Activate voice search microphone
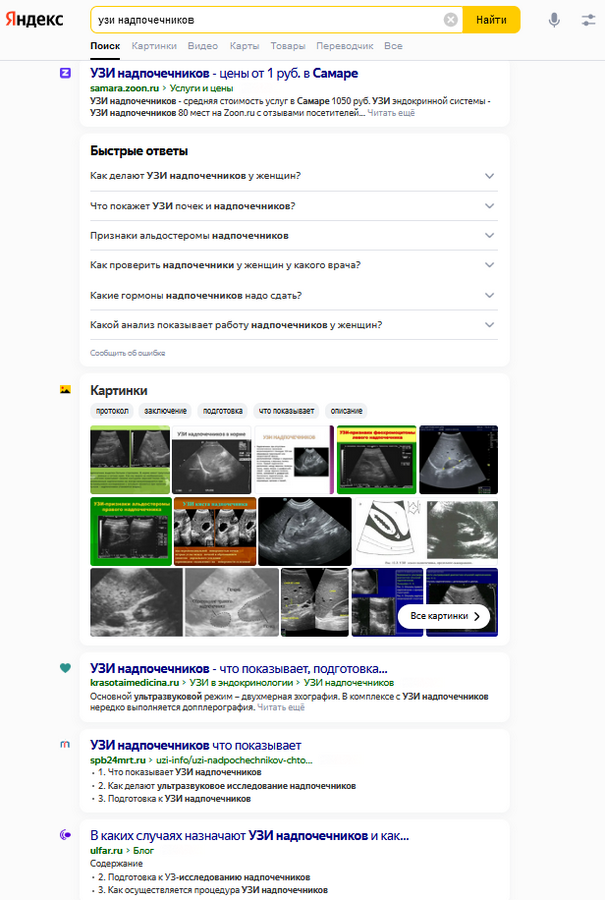 pos(554,20)
